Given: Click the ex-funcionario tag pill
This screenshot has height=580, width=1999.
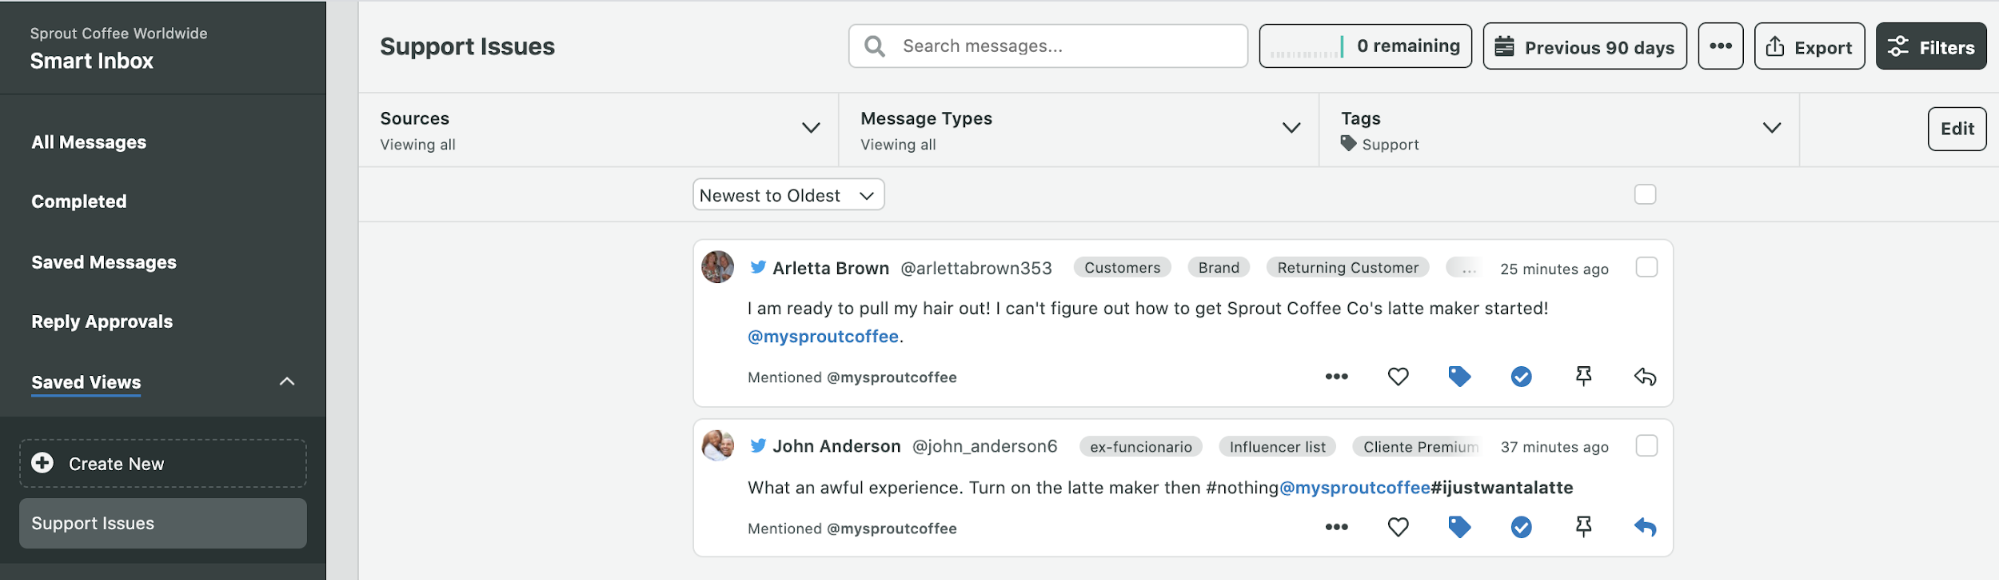Looking at the screenshot, I should [x=1141, y=447].
